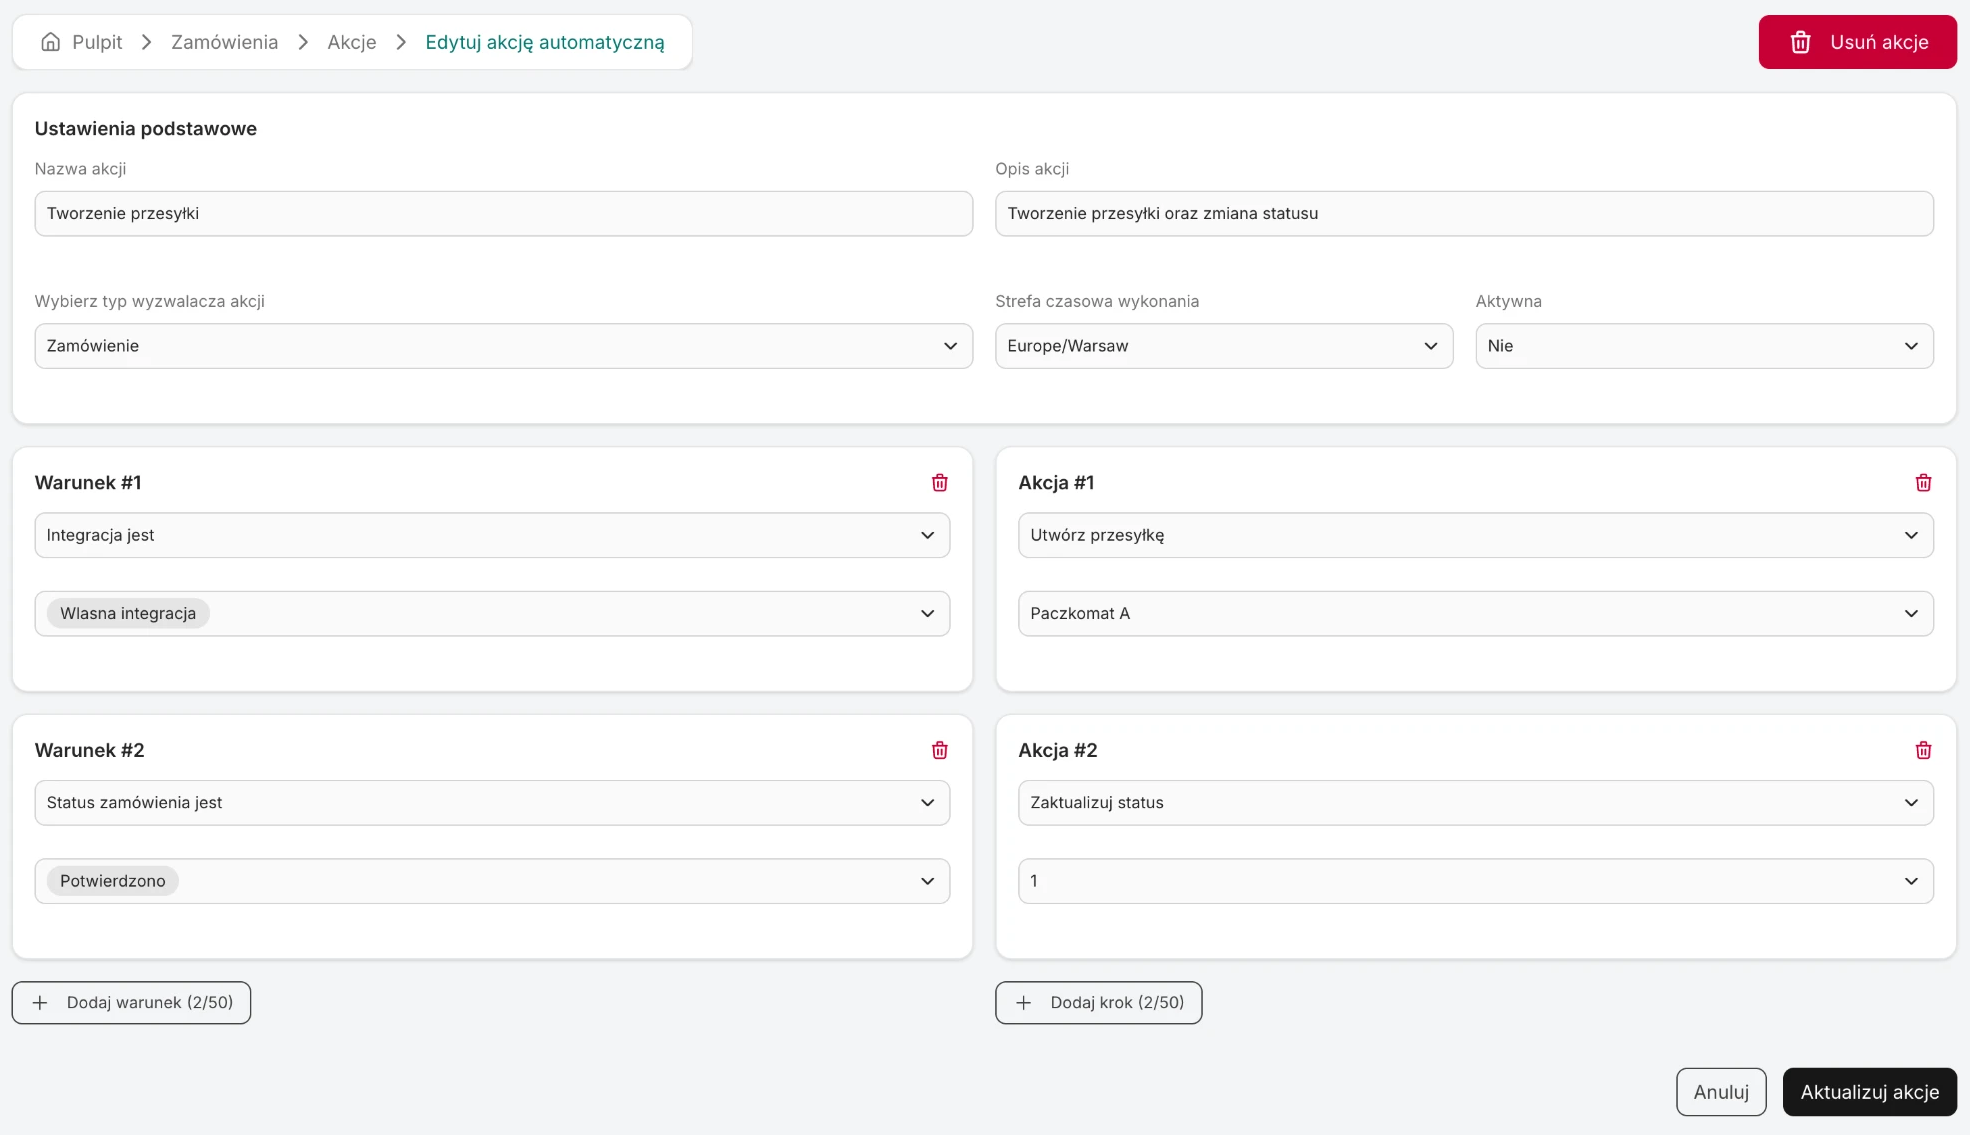Viewport: 1970px width, 1135px height.
Task: Click 'Dodaj krok (2/50)' button
Action: click(x=1098, y=1003)
